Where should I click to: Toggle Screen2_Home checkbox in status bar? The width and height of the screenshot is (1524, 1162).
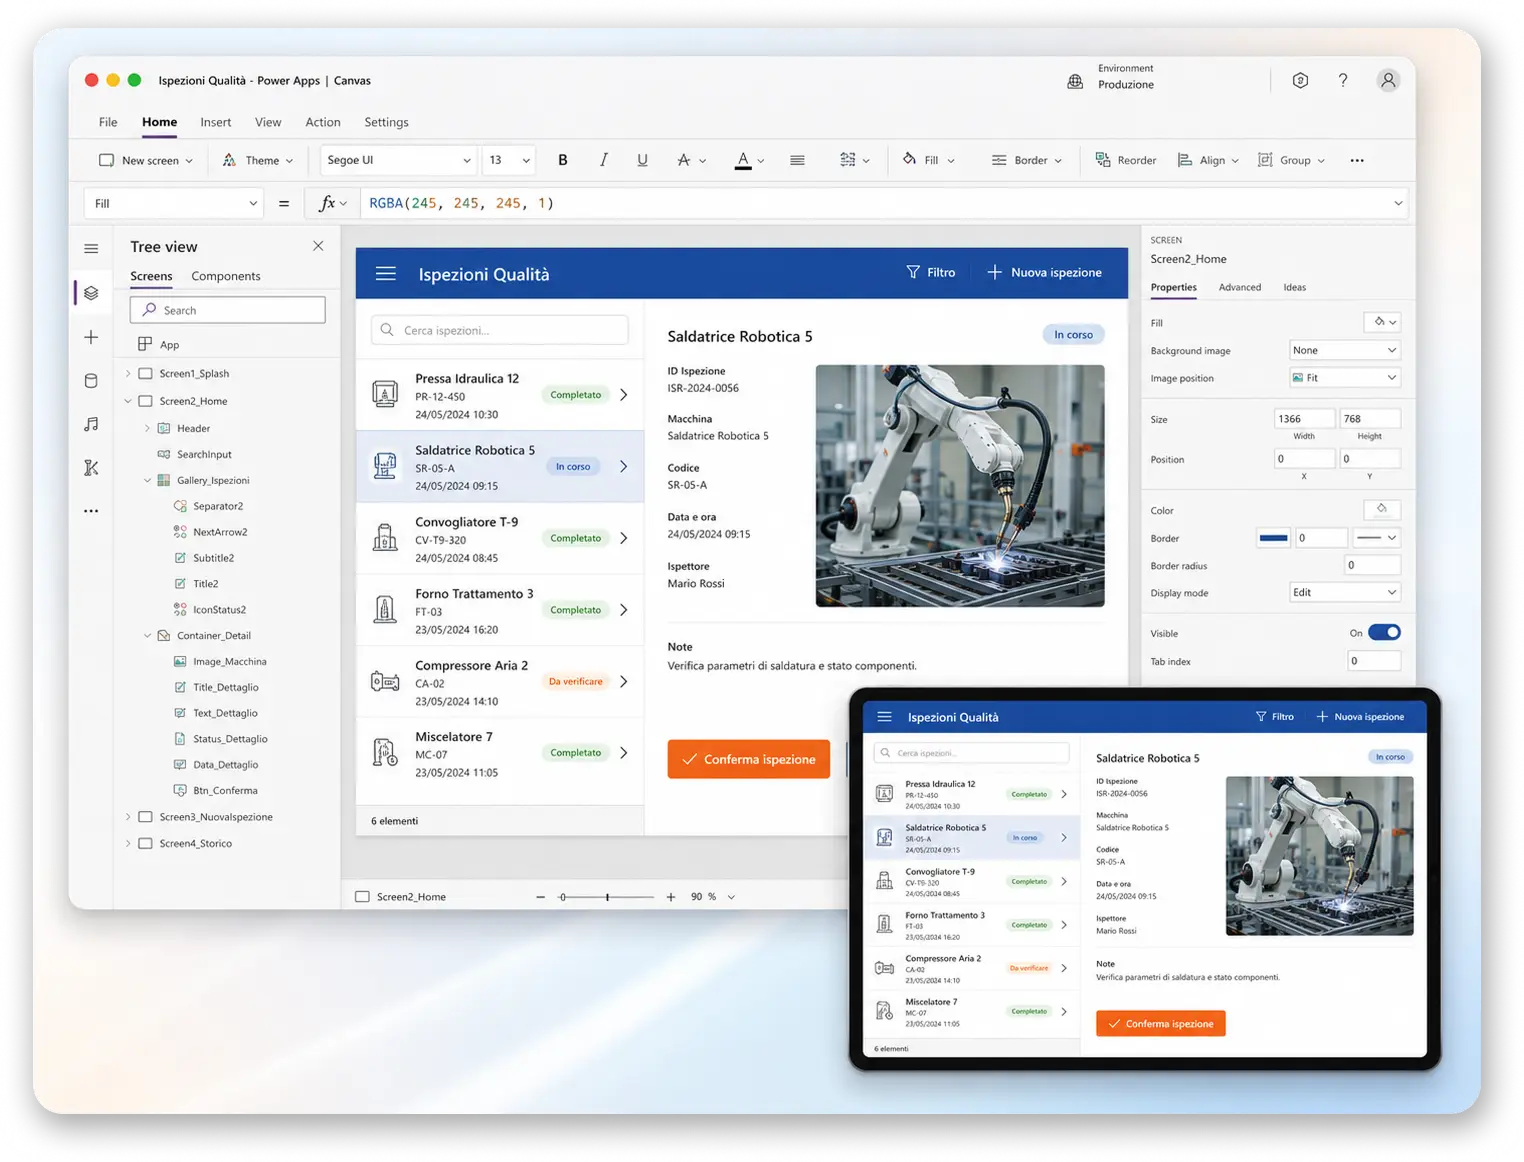(x=363, y=897)
